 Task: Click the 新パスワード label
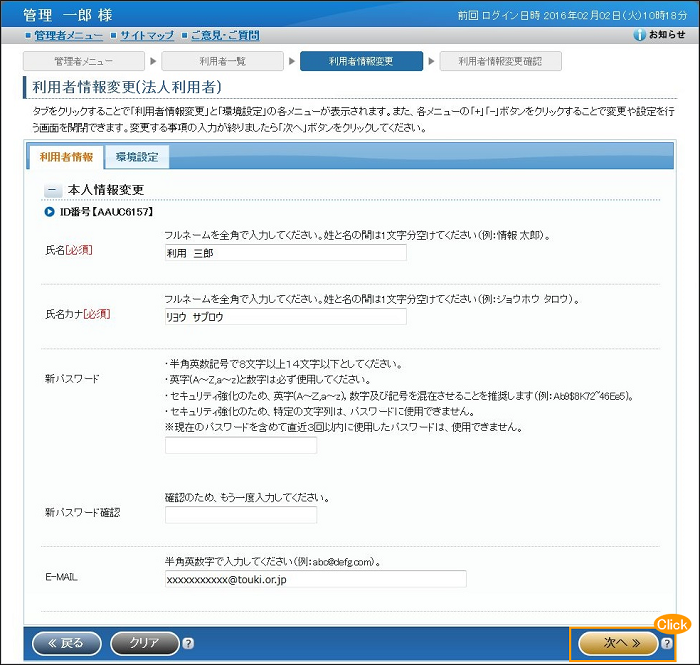pyautogui.click(x=72, y=379)
